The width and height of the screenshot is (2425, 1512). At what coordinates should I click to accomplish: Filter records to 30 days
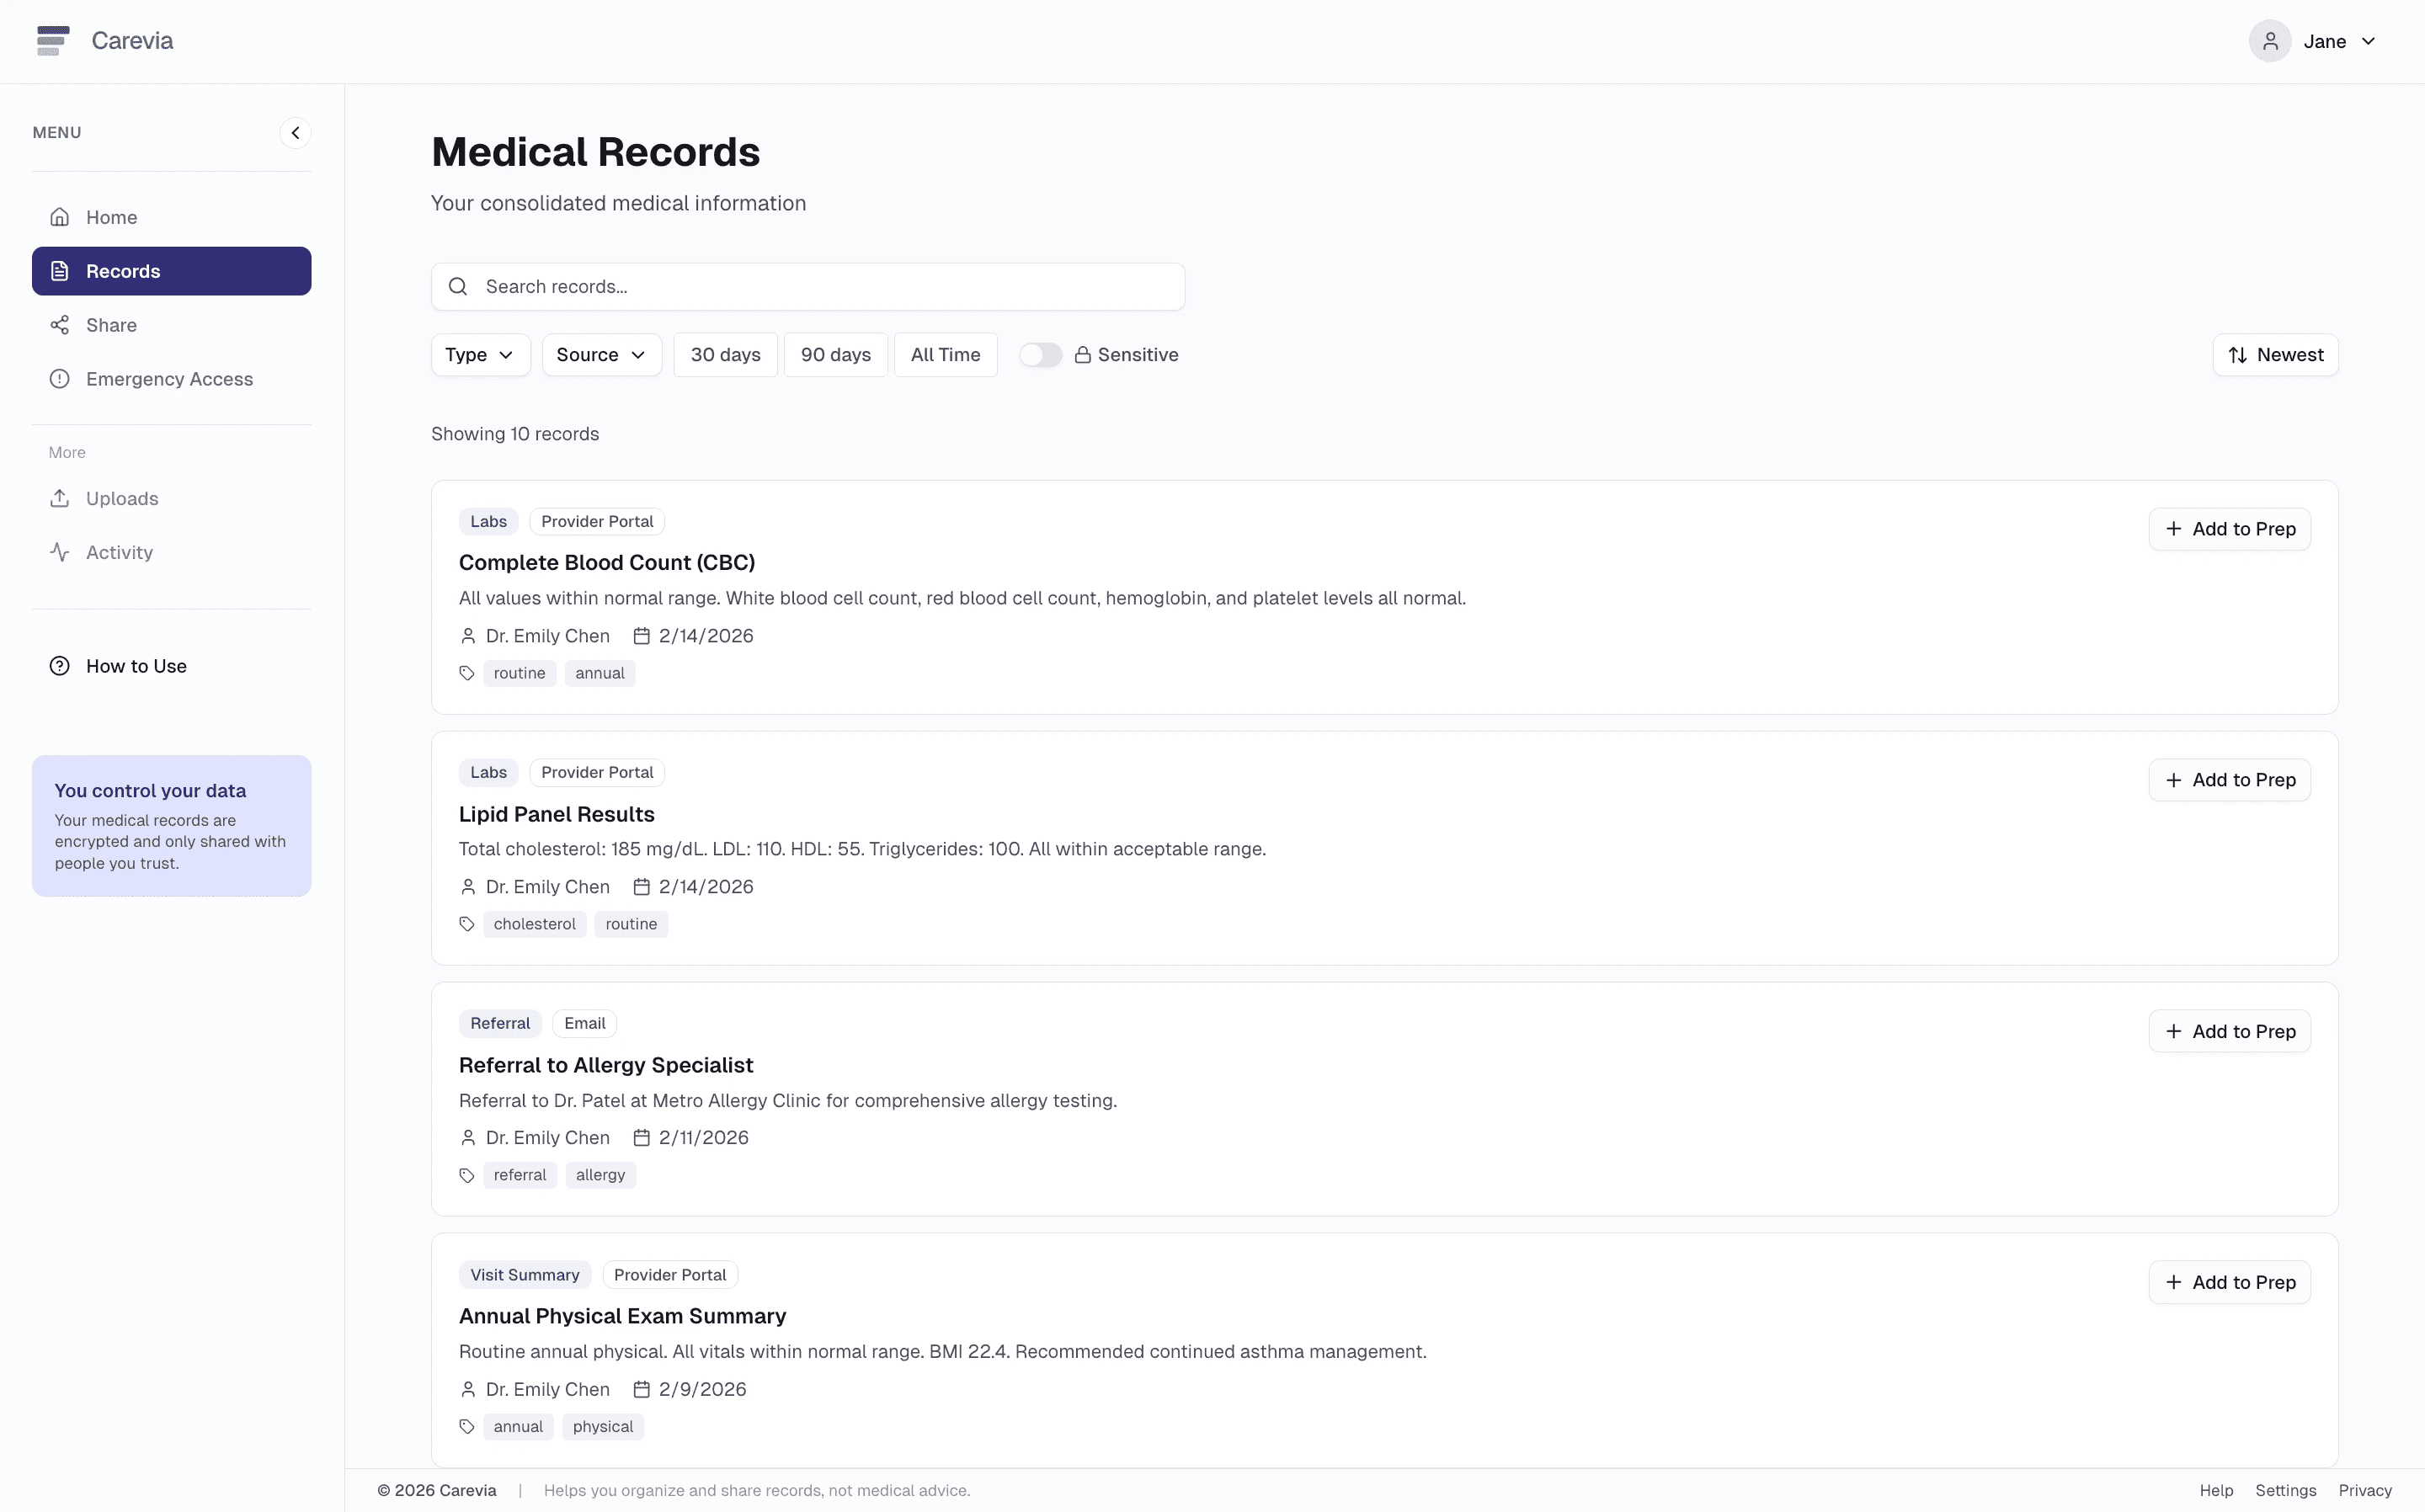point(725,355)
